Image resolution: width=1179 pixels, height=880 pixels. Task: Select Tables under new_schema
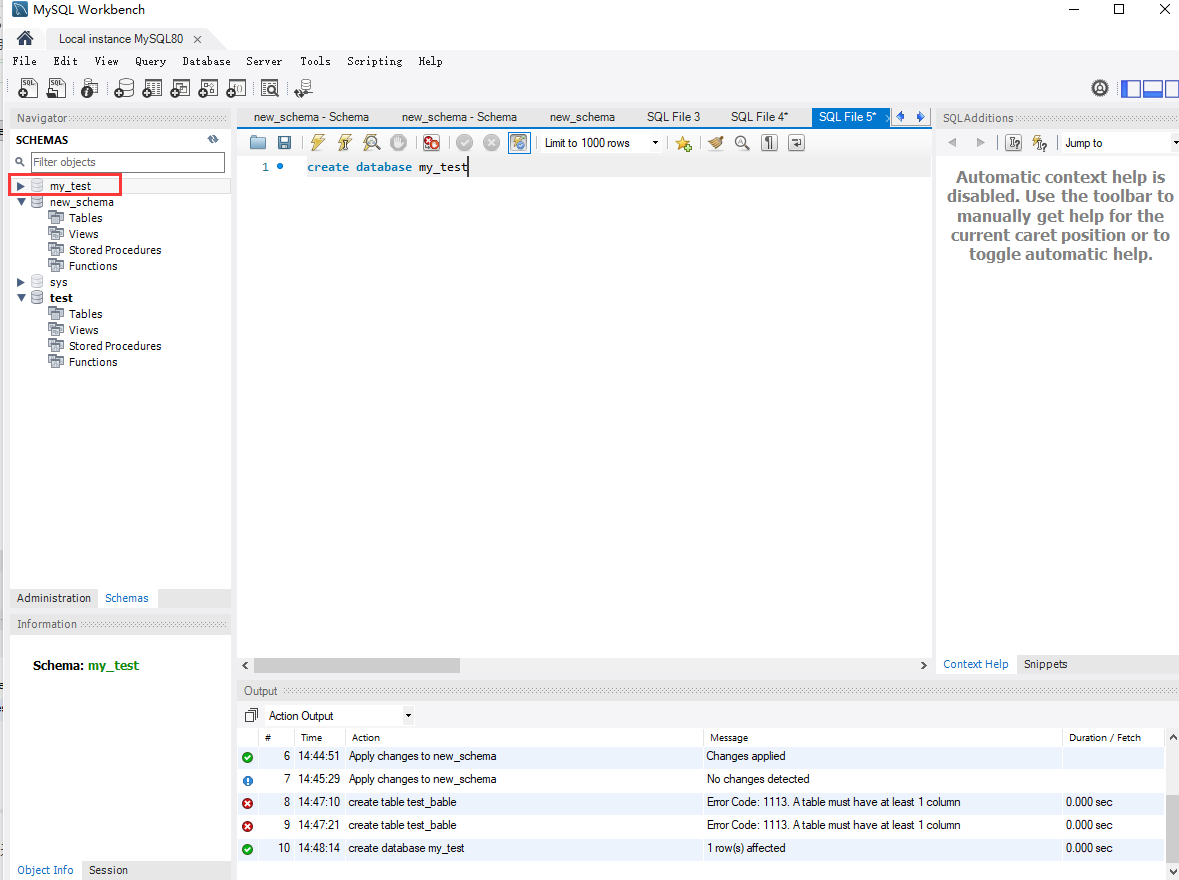tap(85, 218)
